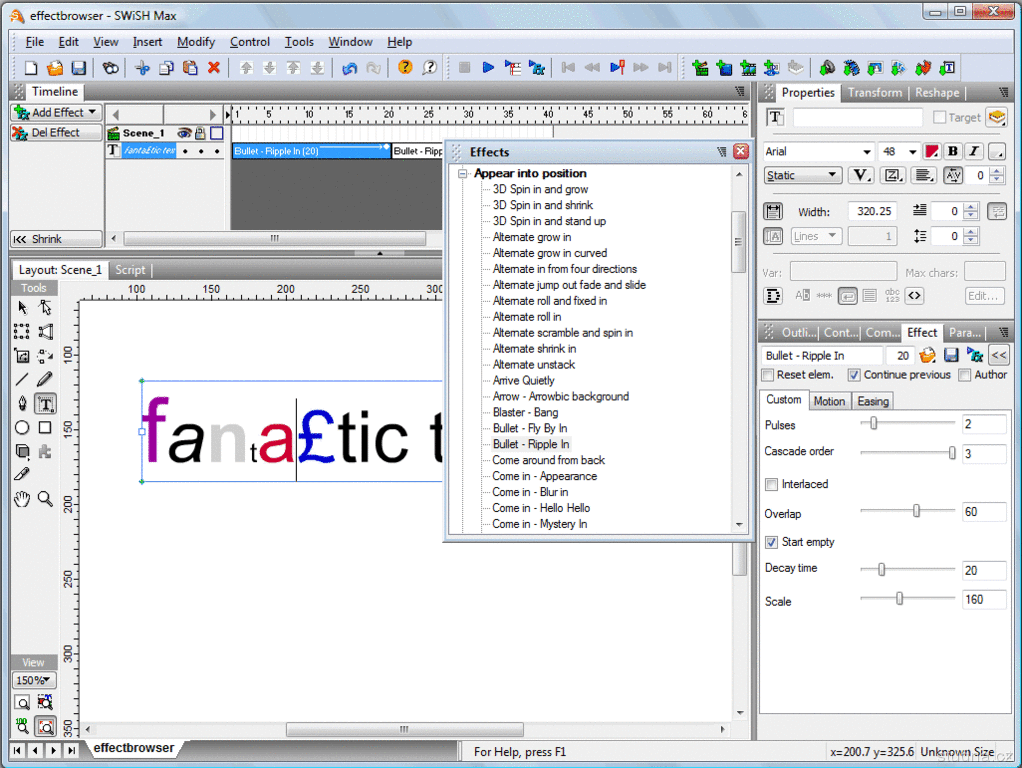Viewport: 1022px width, 768px height.
Task: Open the Modify menu
Action: [x=196, y=42]
